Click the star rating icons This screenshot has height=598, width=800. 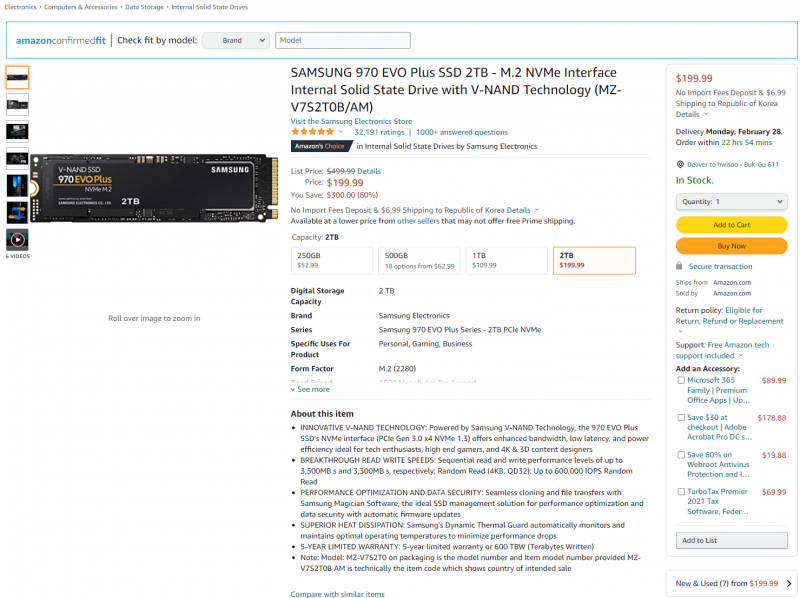(x=312, y=132)
